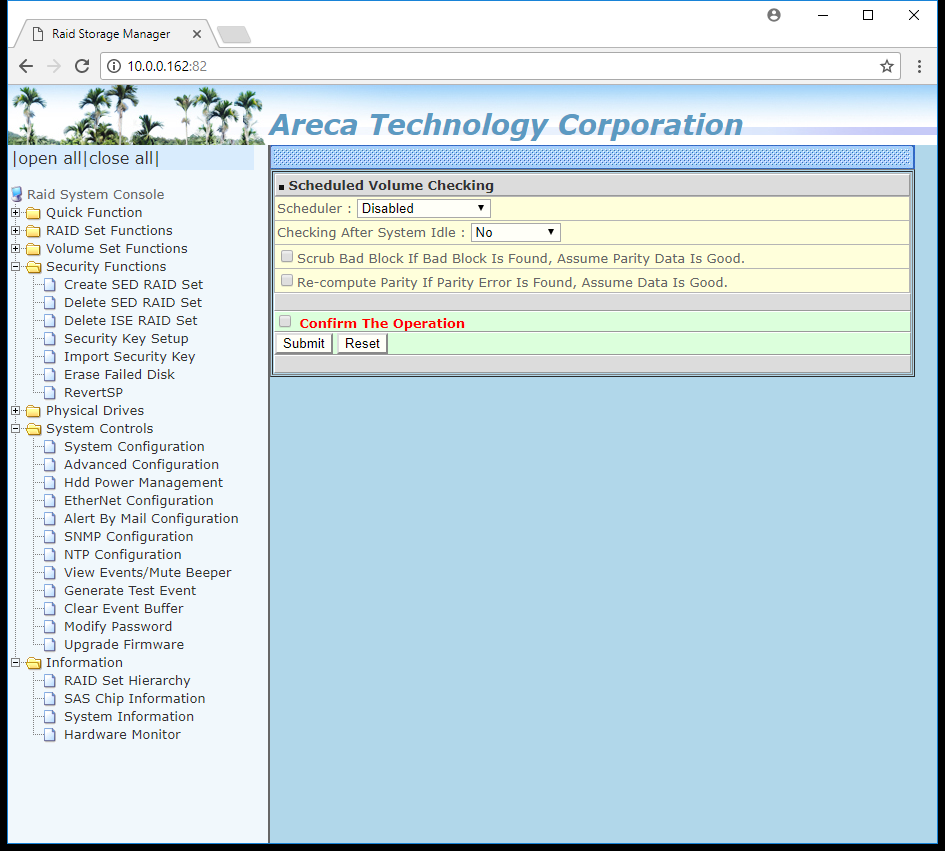Open System Information page
This screenshot has height=851, width=945.
[x=129, y=717]
